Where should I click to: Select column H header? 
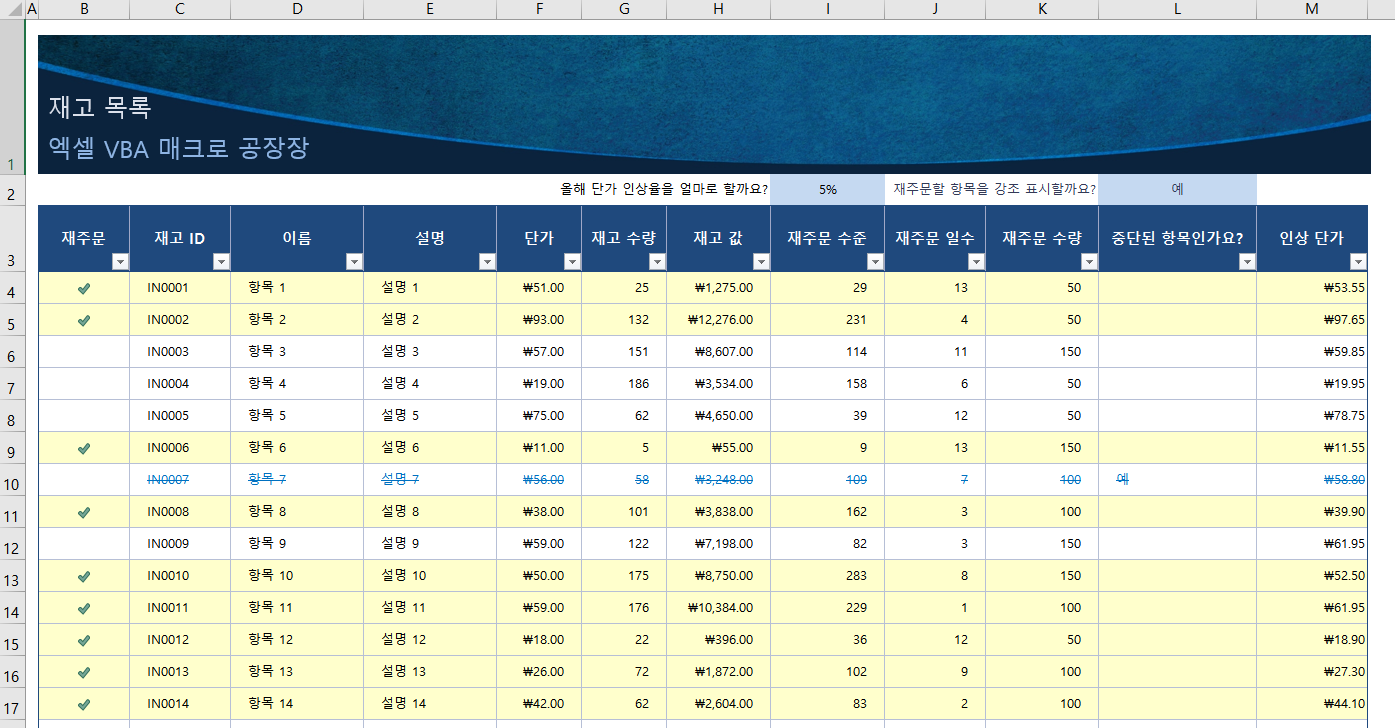coord(718,9)
